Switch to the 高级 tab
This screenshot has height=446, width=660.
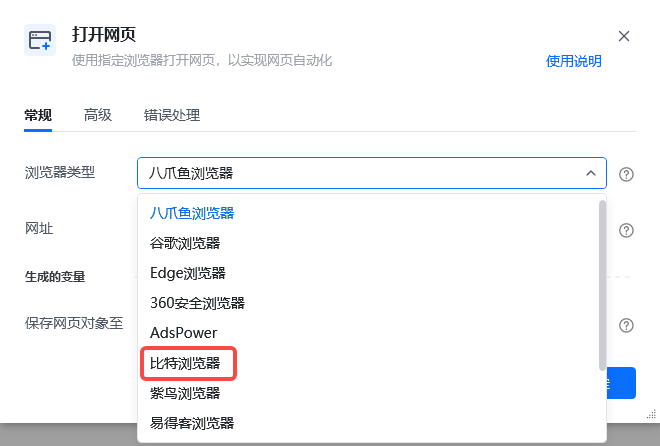[x=98, y=115]
